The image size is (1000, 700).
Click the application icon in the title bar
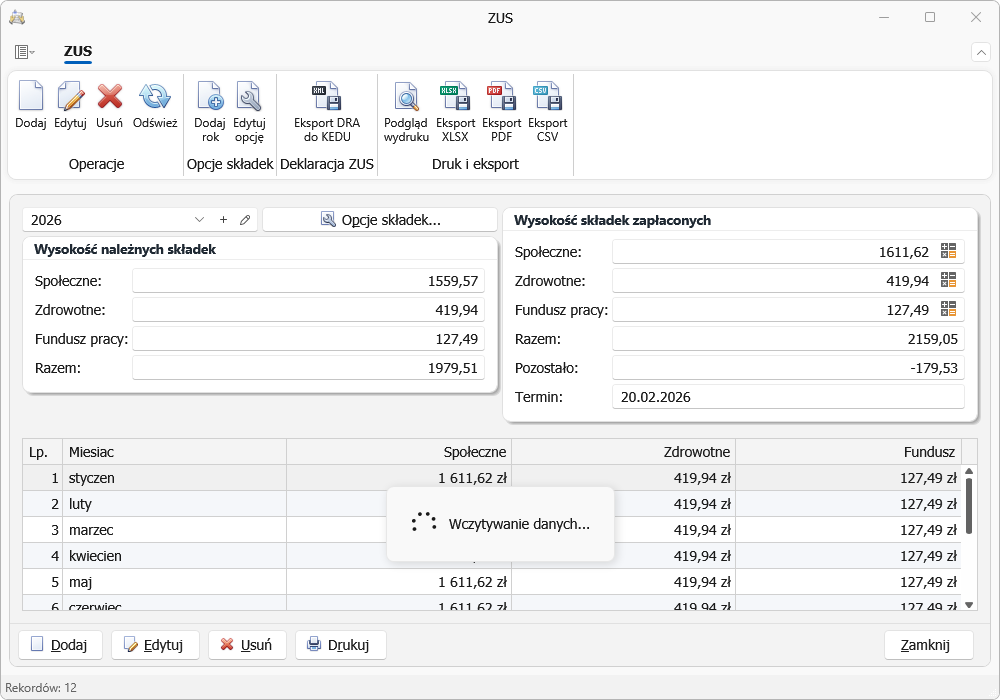tap(17, 17)
